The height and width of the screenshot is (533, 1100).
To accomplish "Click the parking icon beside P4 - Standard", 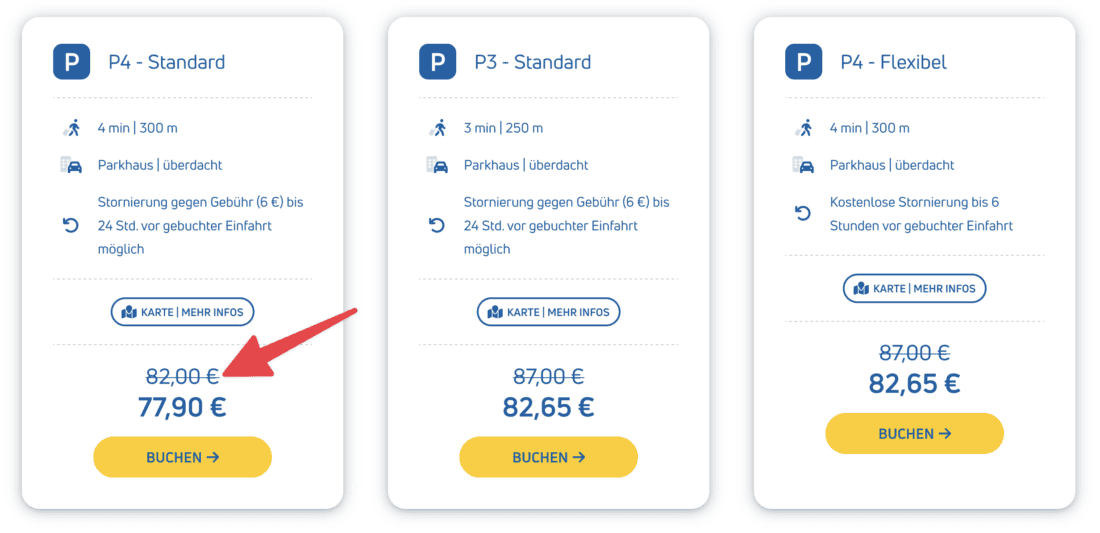I will (x=71, y=62).
